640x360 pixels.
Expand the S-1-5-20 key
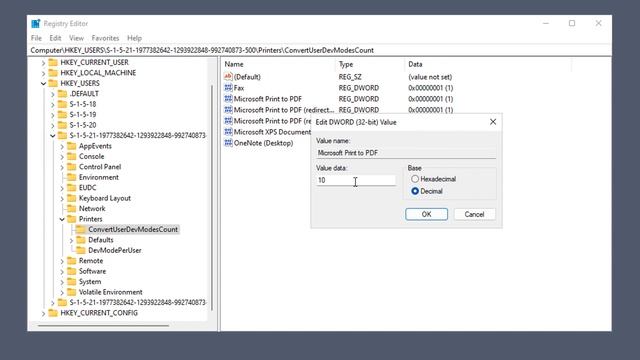(x=53, y=125)
